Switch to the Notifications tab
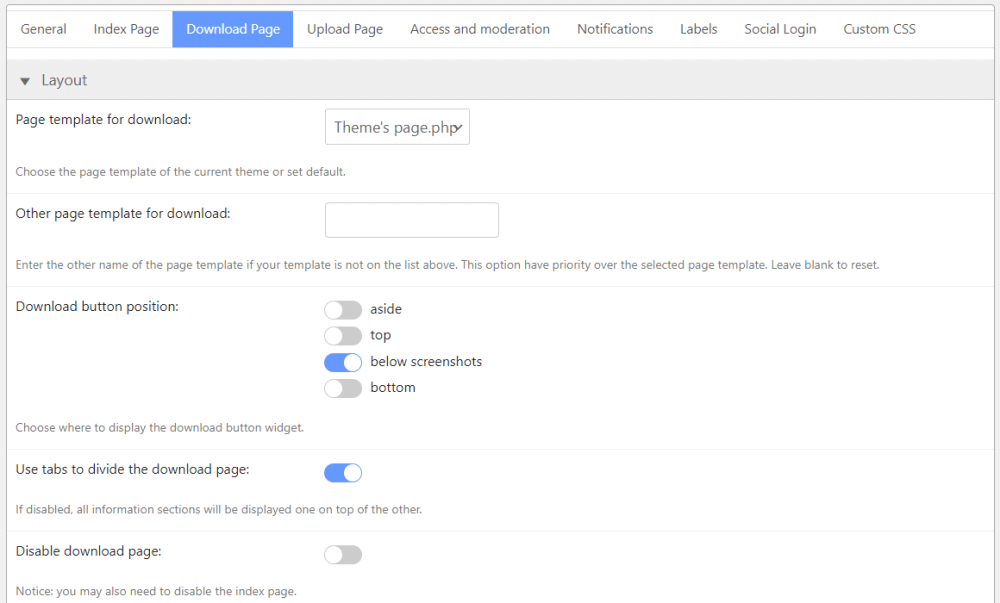The image size is (1000, 603). 615,29
